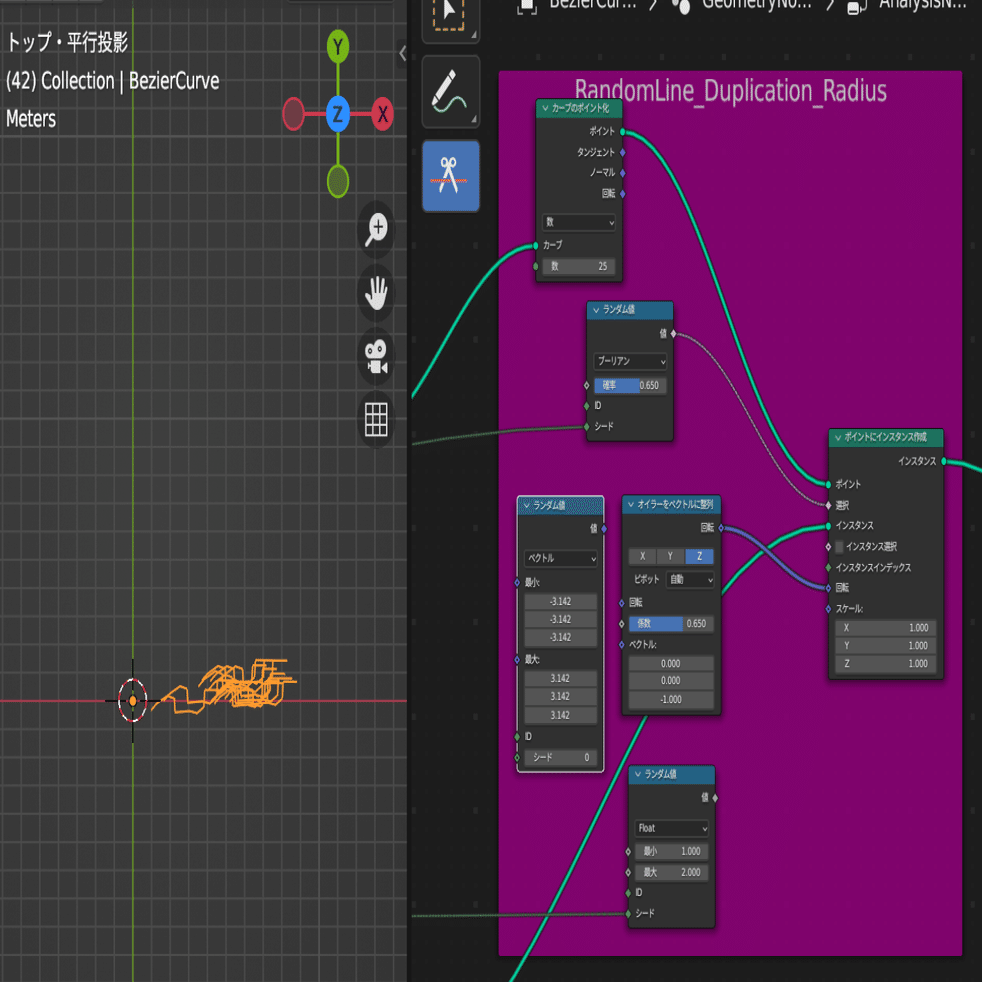982x982 pixels.
Task: Click the インスタンスインデックス input socket
Action: pyautogui.click(x=829, y=567)
